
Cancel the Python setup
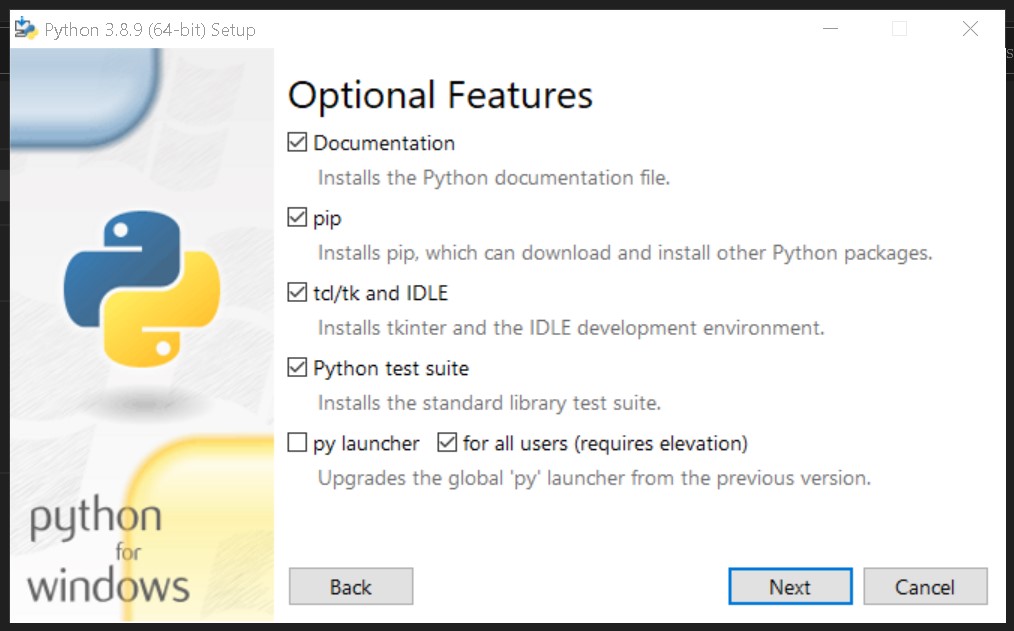(925, 586)
